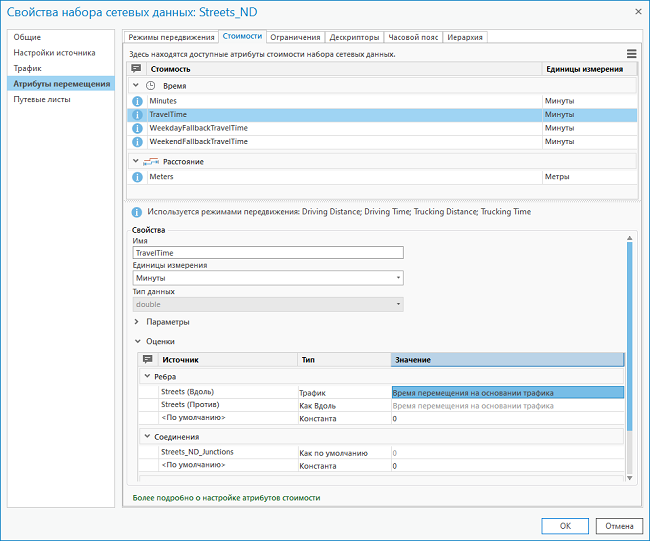This screenshot has height=541, width=650.
Task: Expand the Параметры section
Action: pos(137,322)
